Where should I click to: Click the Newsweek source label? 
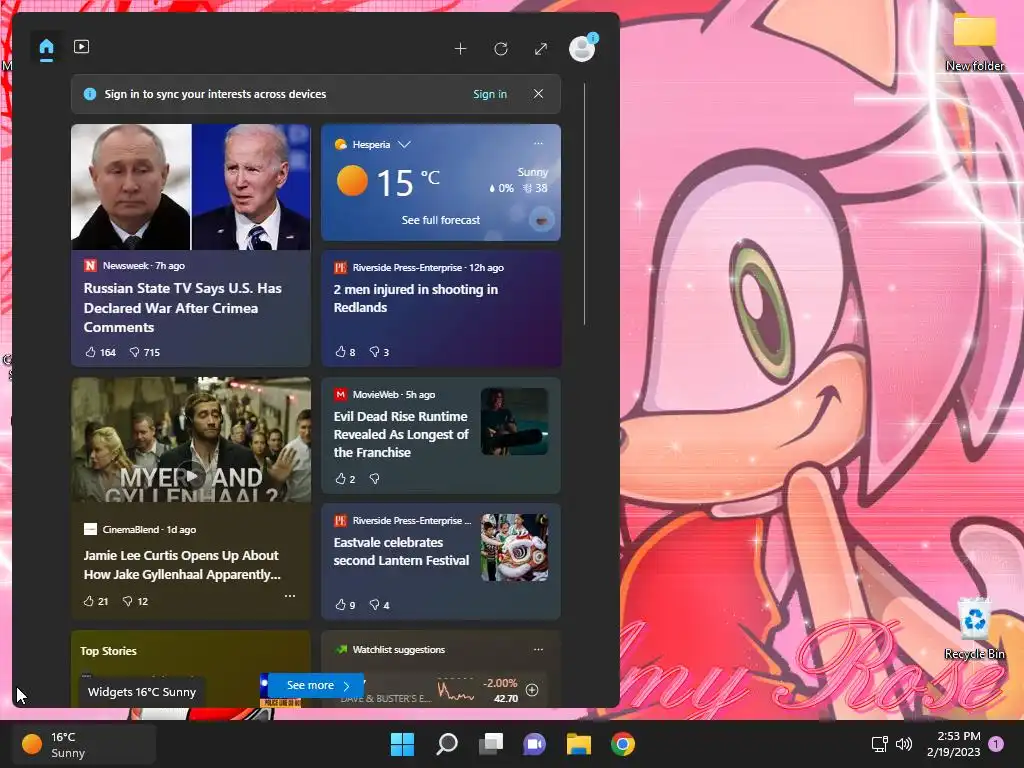[x=125, y=265]
